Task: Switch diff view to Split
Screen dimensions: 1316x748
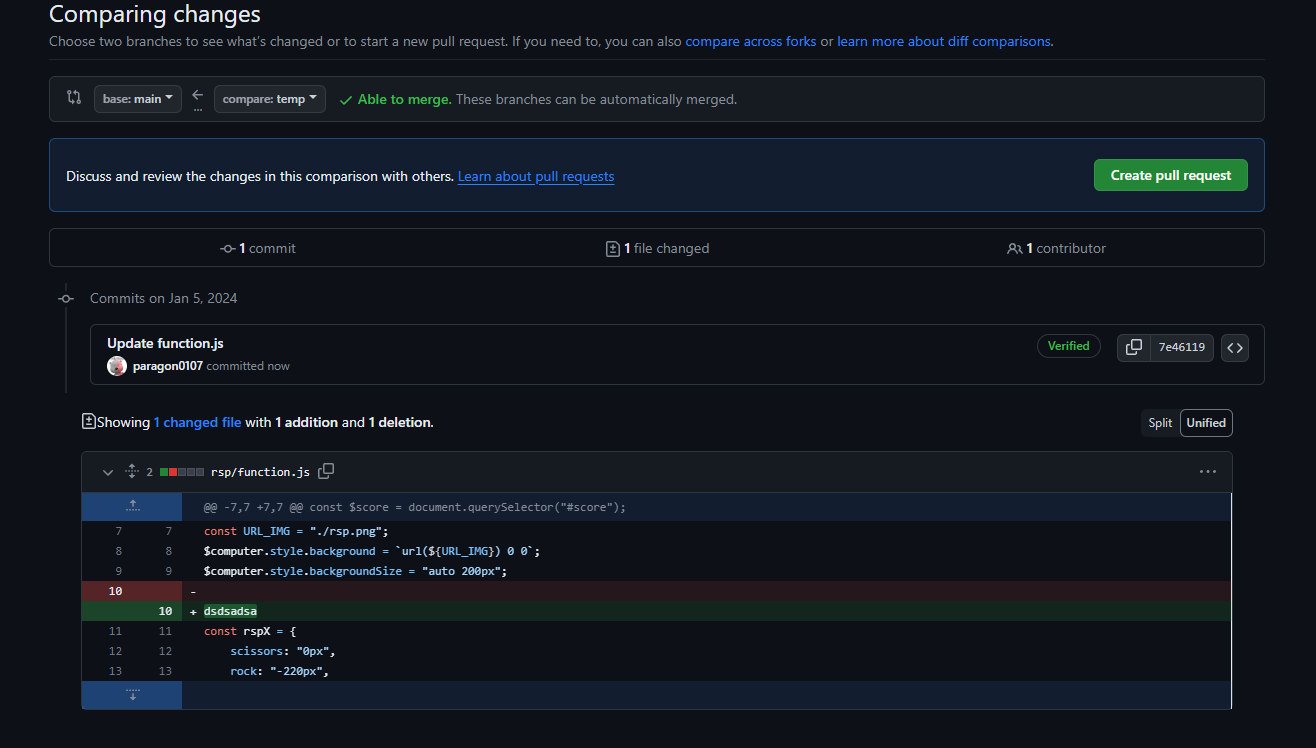Action: (x=1160, y=423)
